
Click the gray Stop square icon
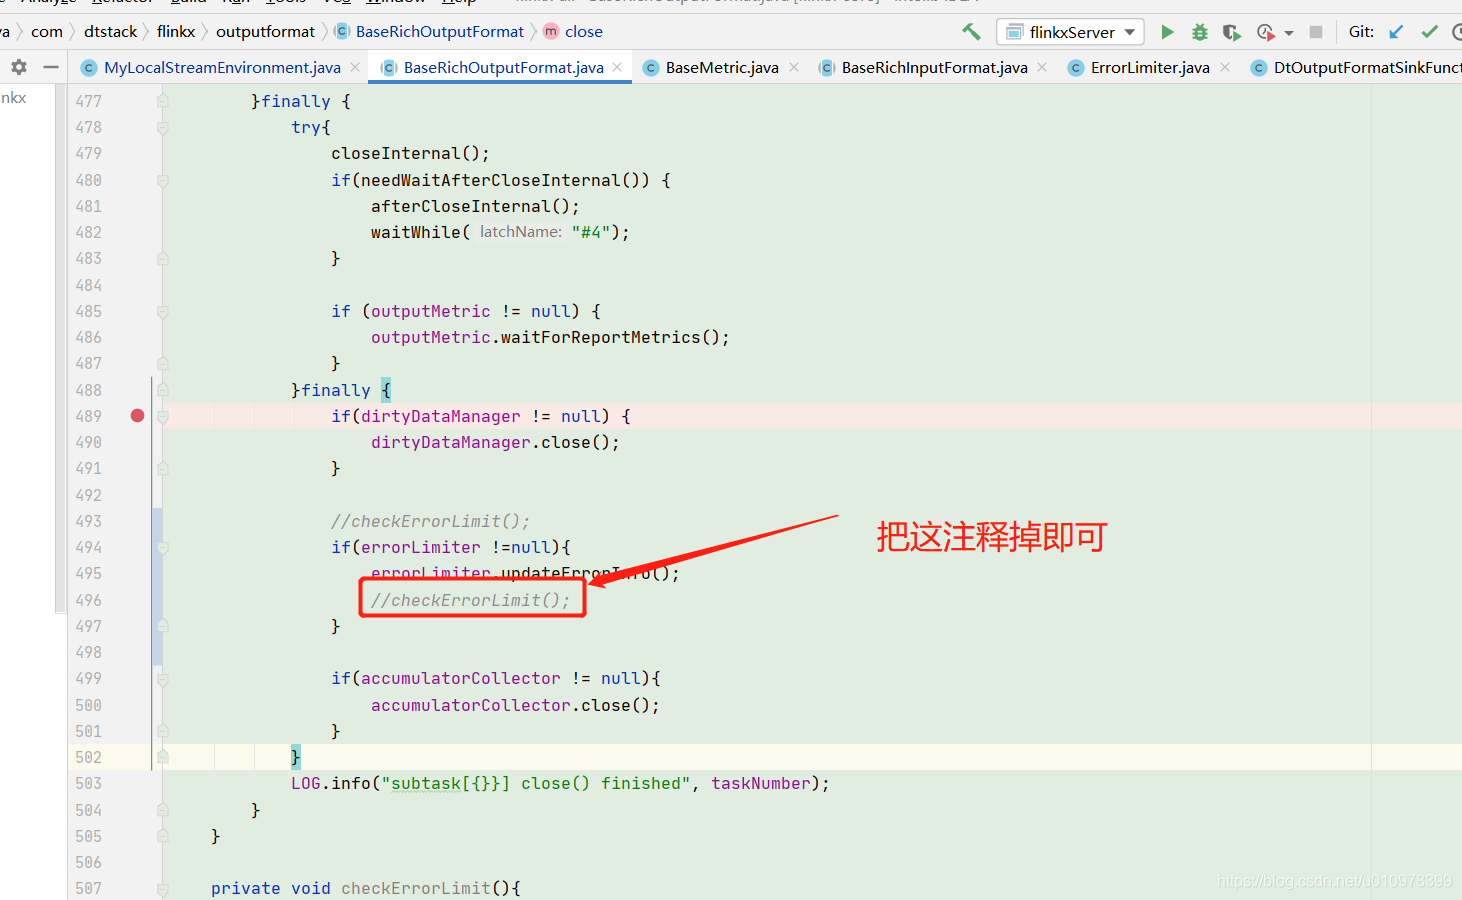1316,32
